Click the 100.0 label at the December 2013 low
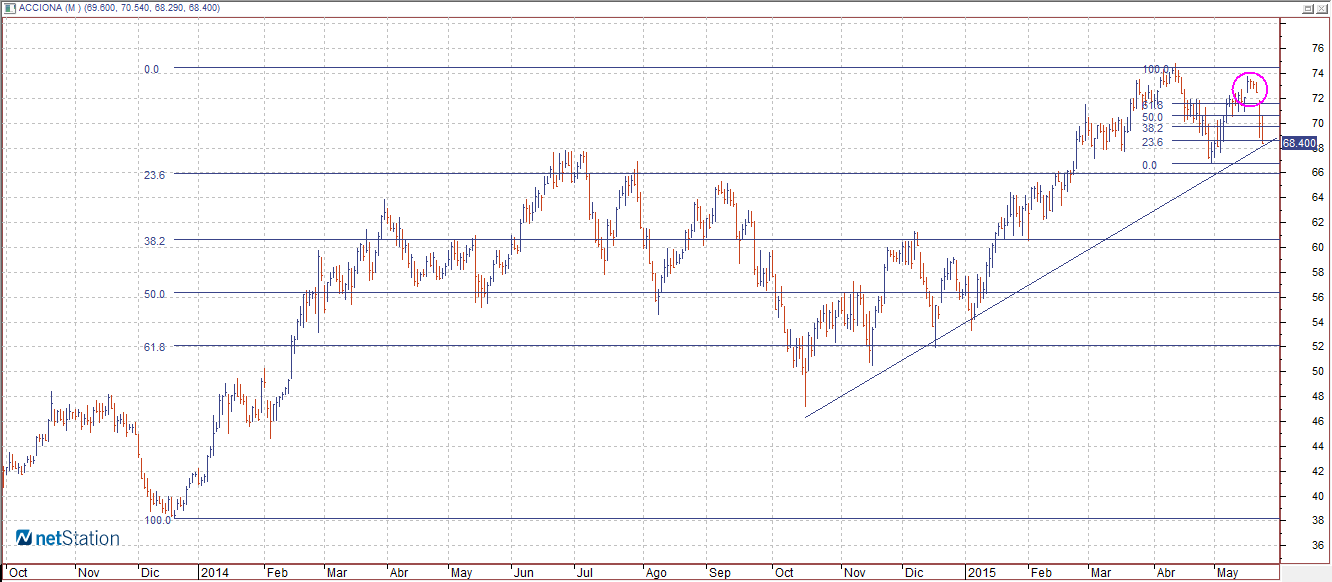The image size is (1332, 582). point(157,520)
